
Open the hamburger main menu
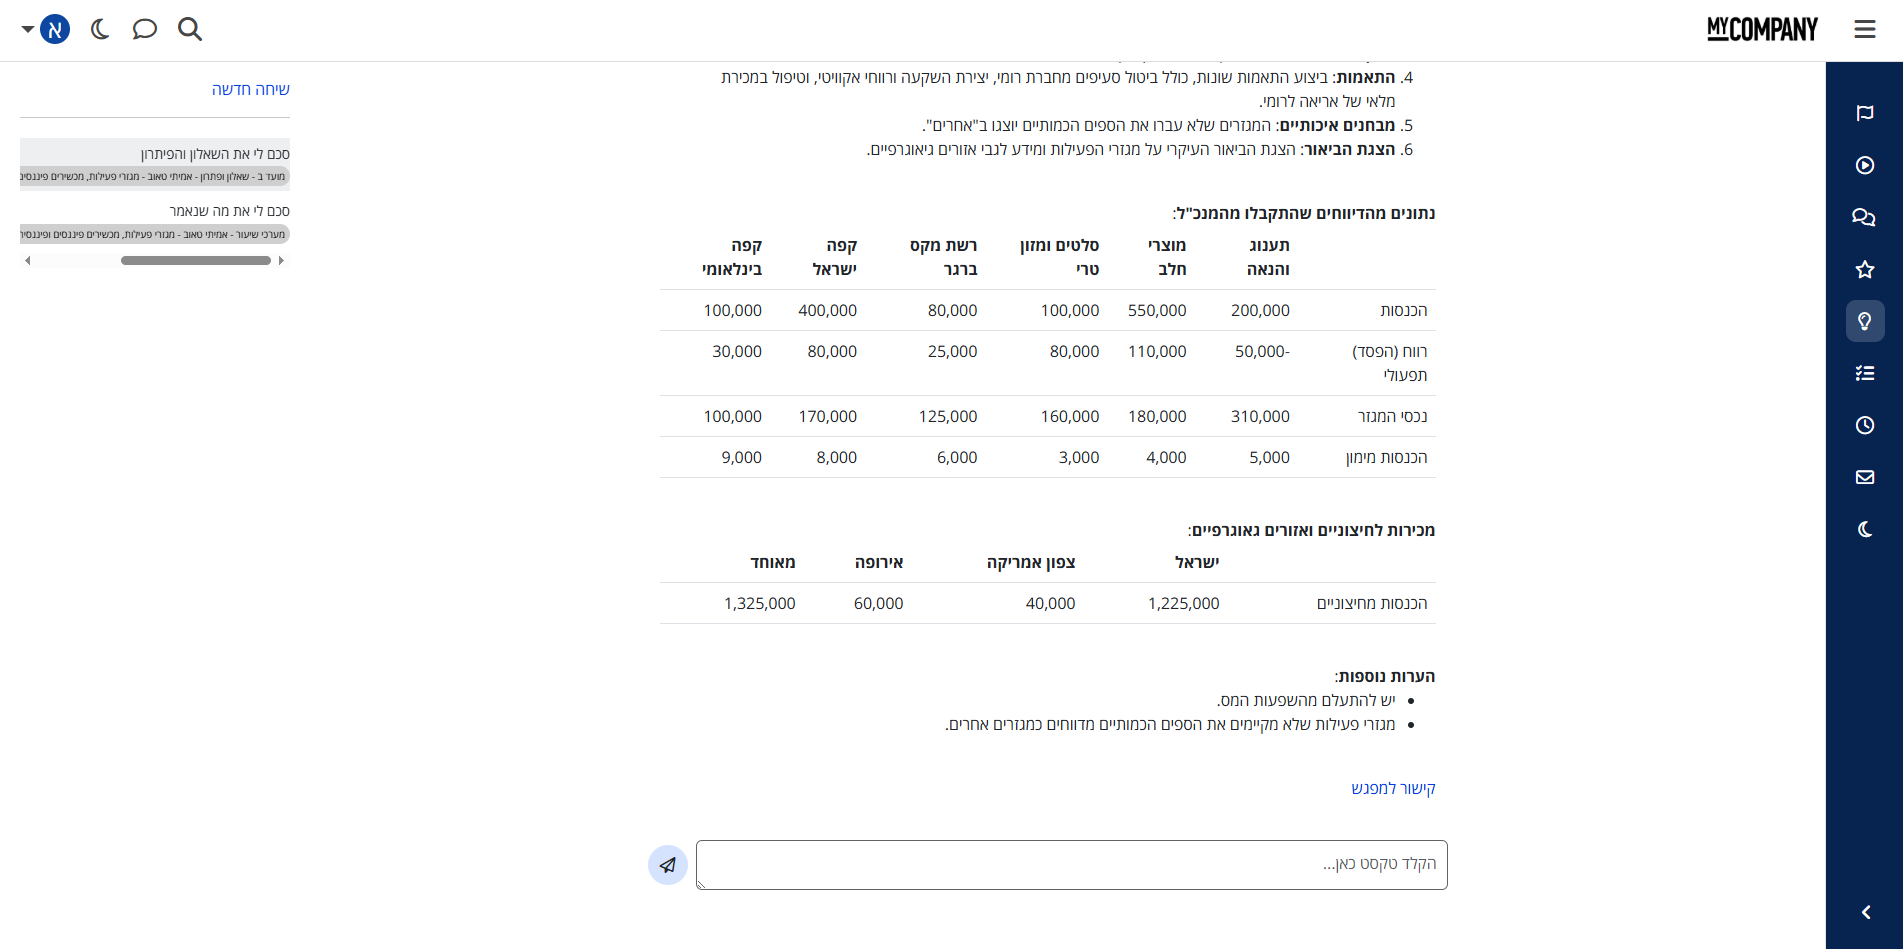point(1864,29)
